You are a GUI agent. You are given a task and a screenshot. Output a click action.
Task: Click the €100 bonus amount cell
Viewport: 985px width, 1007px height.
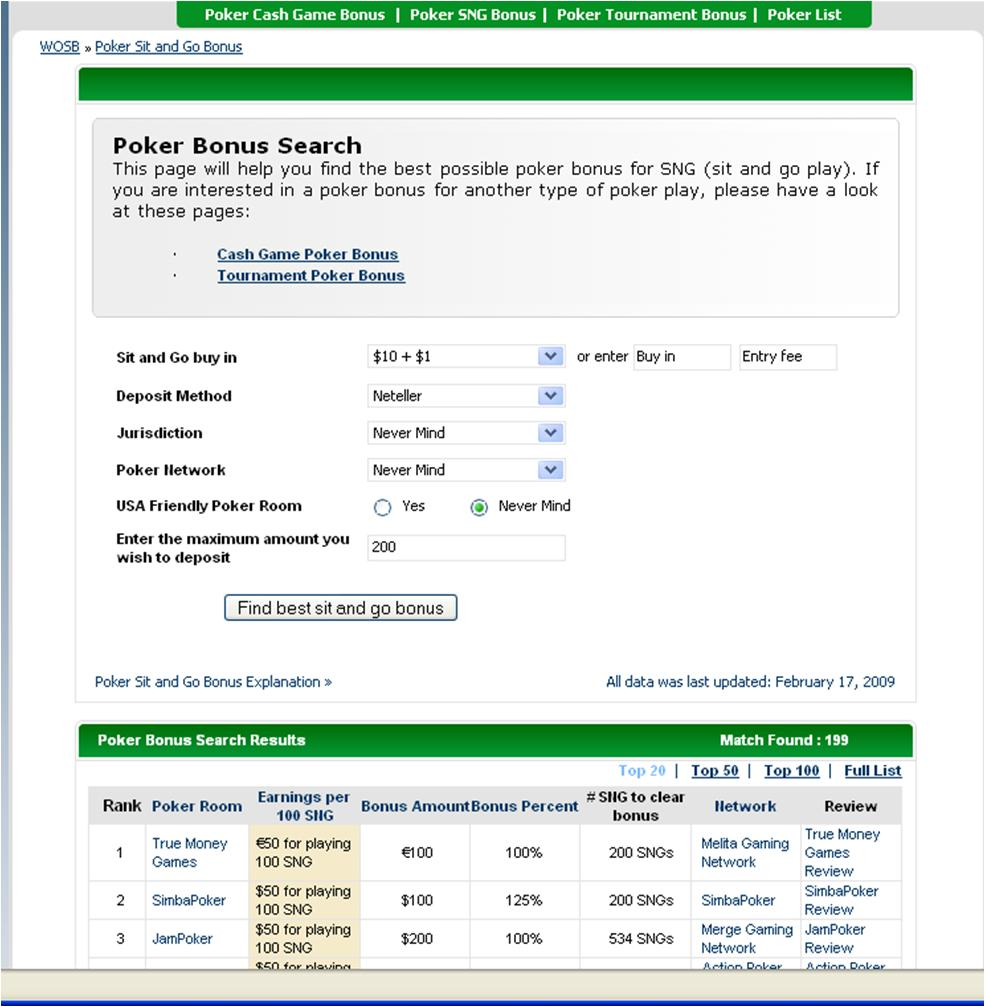point(417,853)
